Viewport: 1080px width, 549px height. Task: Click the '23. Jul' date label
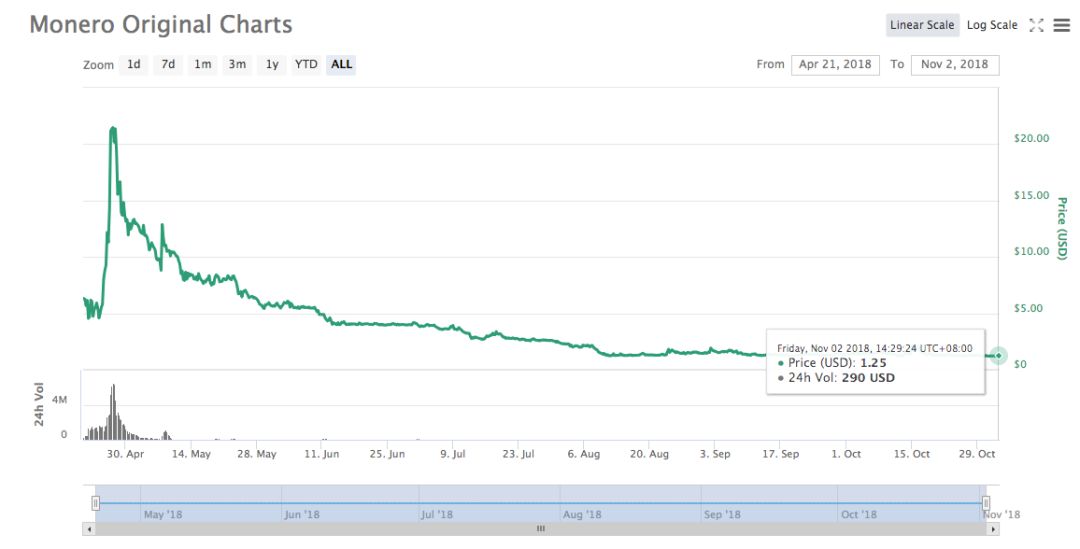click(x=519, y=454)
